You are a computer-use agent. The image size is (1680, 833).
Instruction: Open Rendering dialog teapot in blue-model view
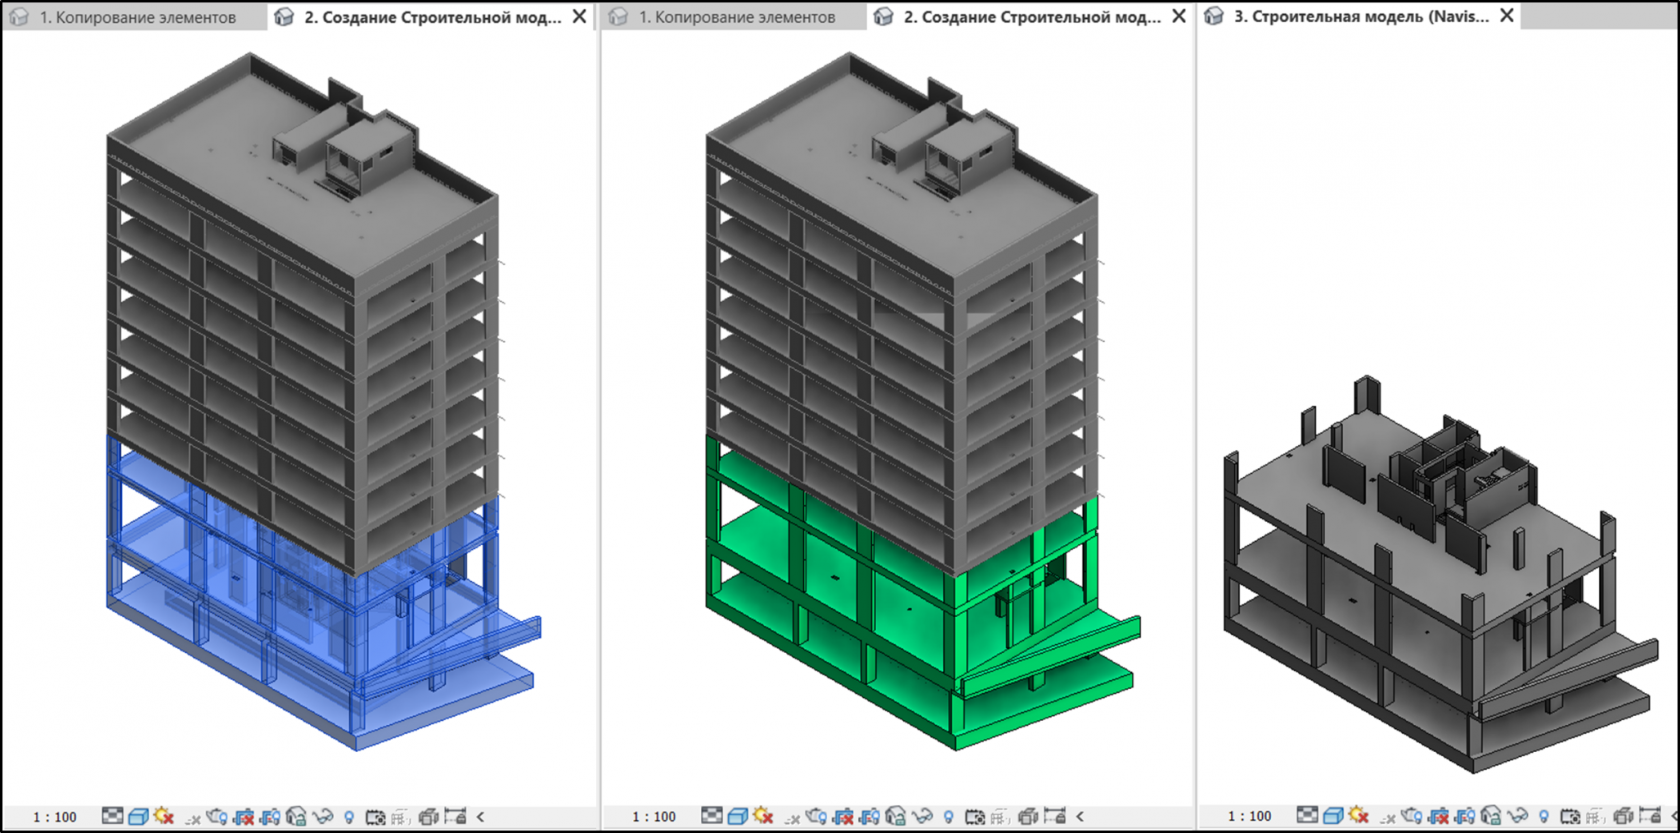[217, 816]
